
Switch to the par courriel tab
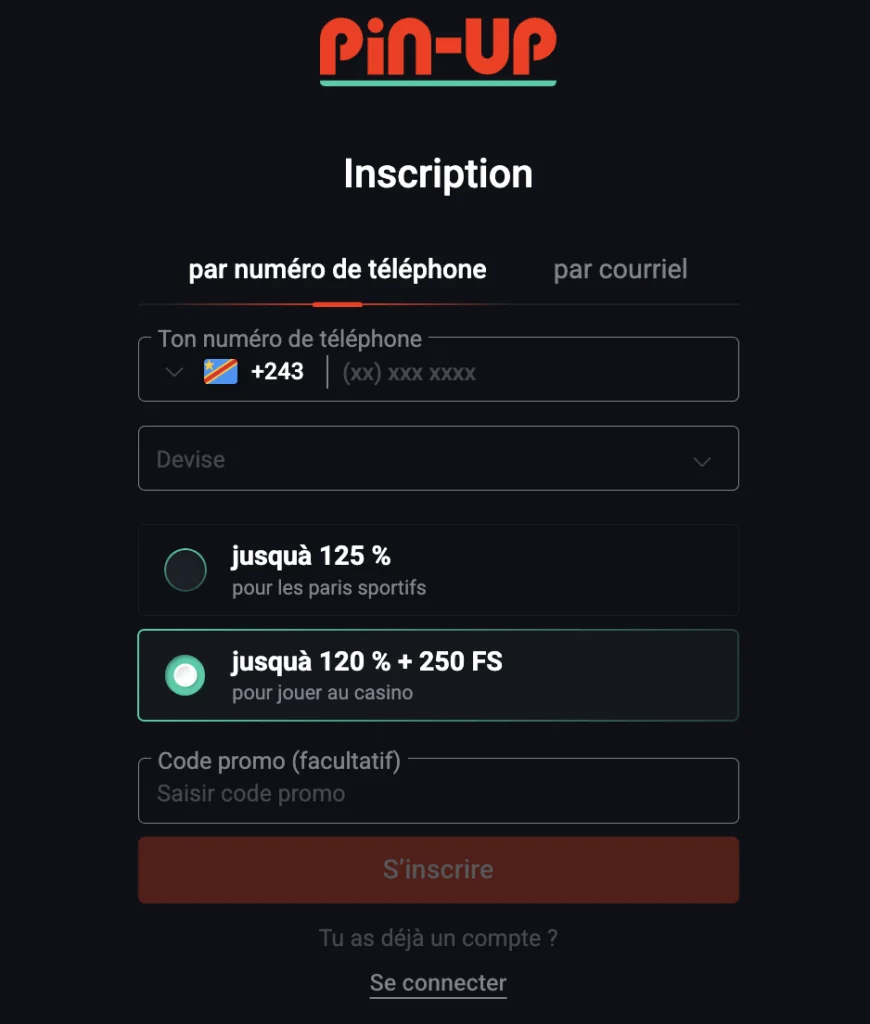[x=620, y=269]
